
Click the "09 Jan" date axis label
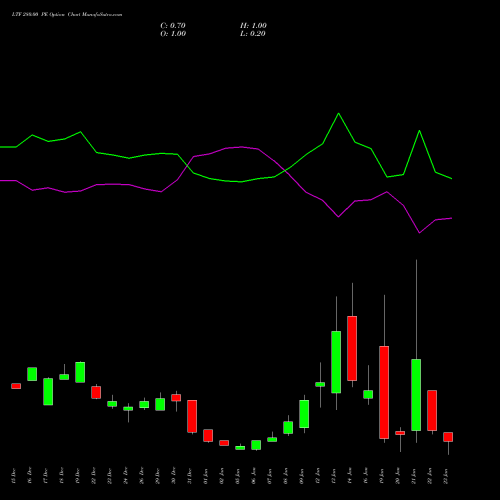301,476
